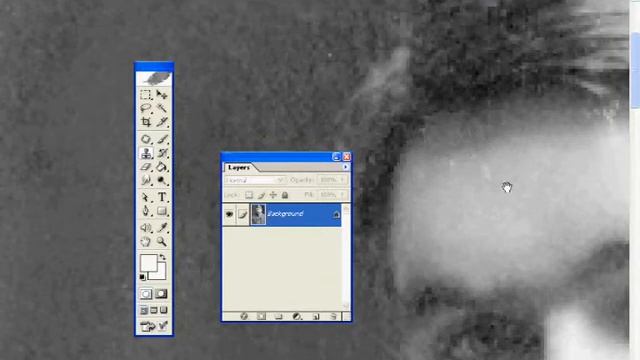This screenshot has height=360, width=640.
Task: Select the Brush tool
Action: 162,140
